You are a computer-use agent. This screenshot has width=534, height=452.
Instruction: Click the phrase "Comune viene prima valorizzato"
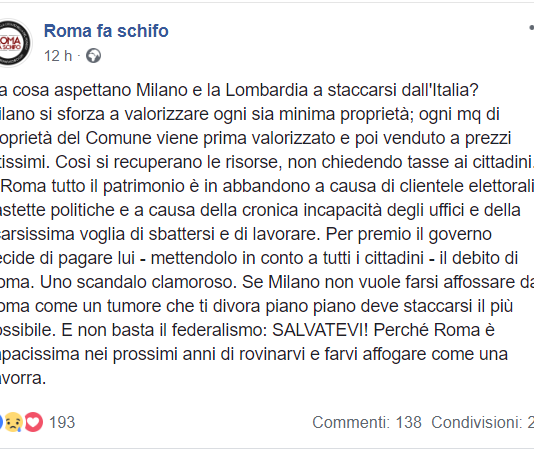[x=217, y=138]
